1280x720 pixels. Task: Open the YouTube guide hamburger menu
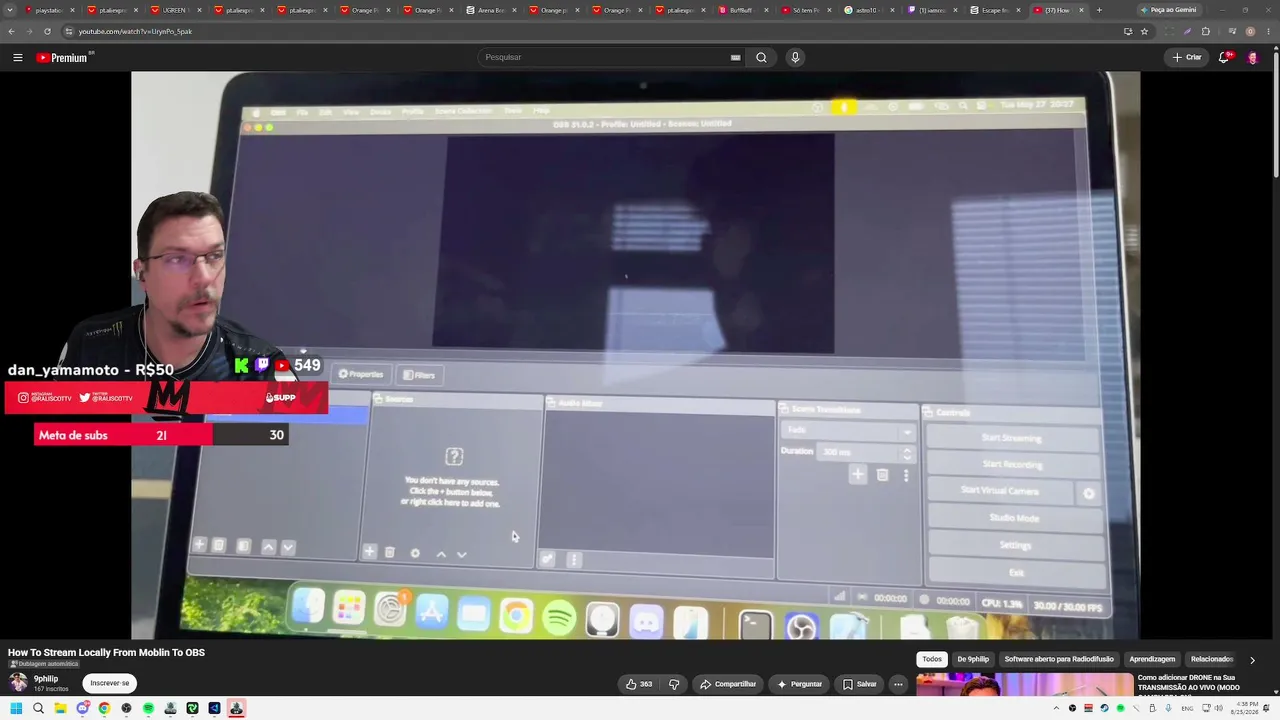[18, 57]
